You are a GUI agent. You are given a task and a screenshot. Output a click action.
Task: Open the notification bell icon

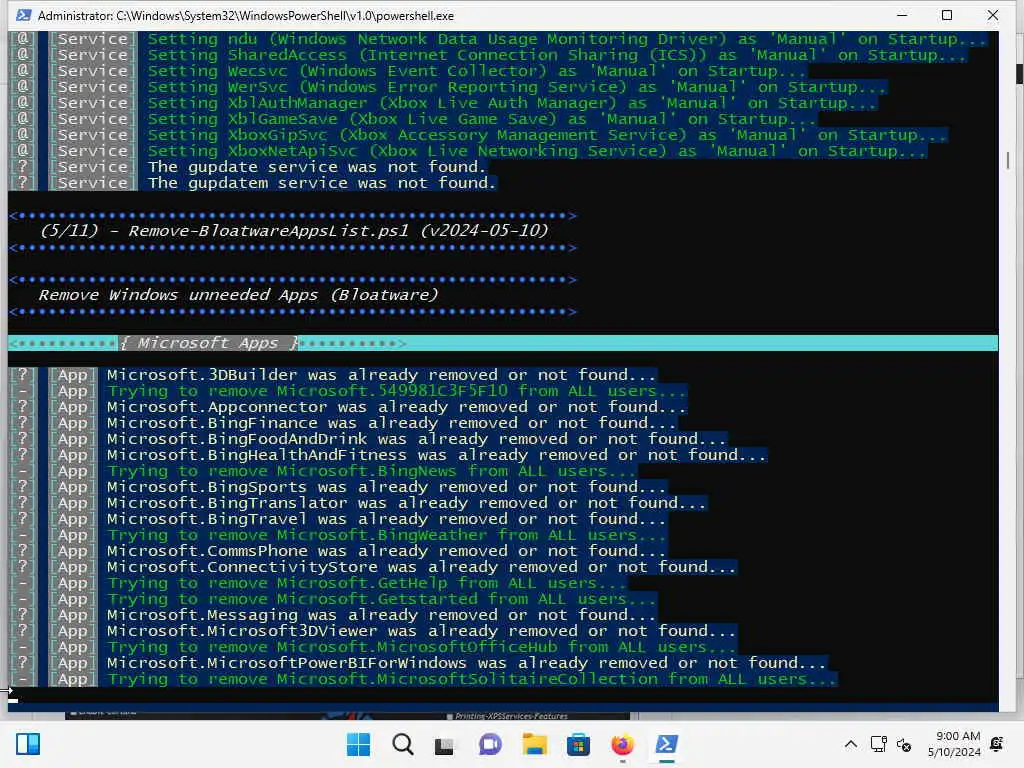pos(997,744)
